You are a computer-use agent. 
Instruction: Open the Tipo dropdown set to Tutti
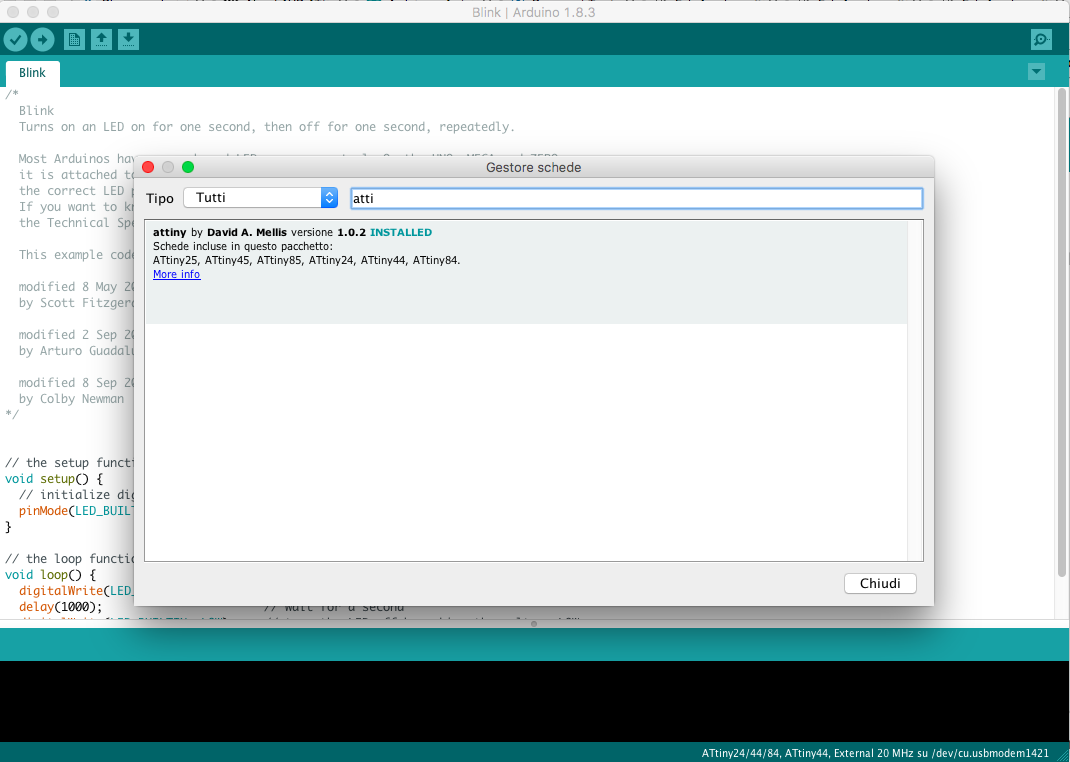click(x=261, y=198)
